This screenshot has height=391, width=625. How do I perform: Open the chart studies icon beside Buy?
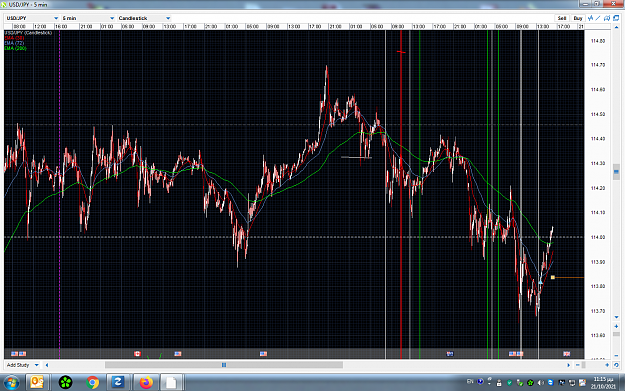tap(591, 18)
